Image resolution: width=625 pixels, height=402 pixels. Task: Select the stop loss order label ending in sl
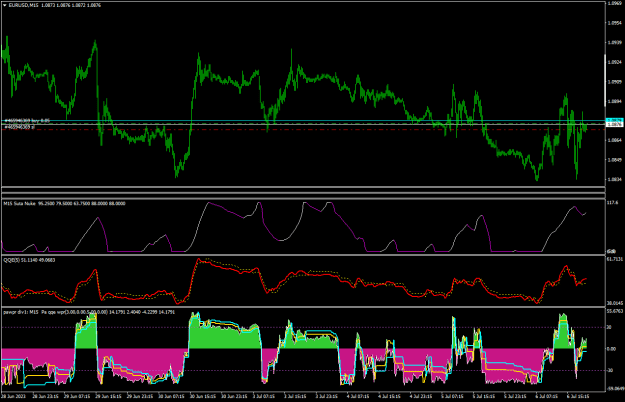[x=19, y=127]
